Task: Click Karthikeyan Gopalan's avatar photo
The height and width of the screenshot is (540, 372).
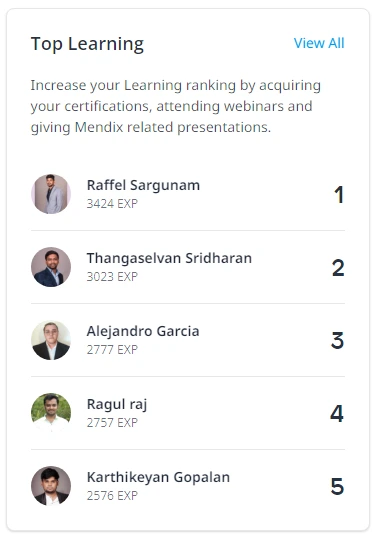Action: click(x=51, y=486)
